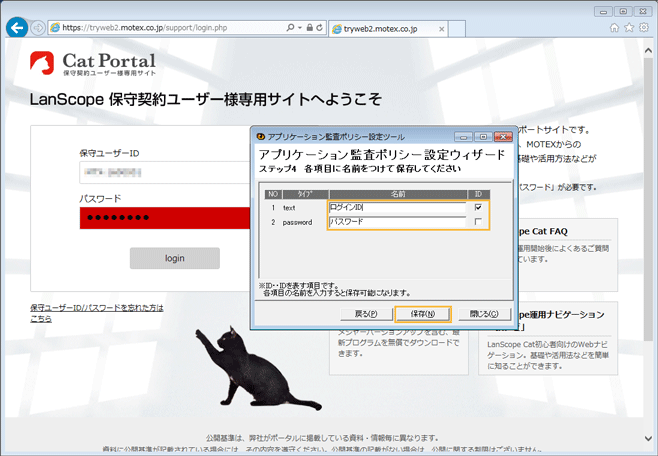Screen dimensions: 658x456
Task: Click the パスワード name field in wizard
Action: (x=397, y=221)
